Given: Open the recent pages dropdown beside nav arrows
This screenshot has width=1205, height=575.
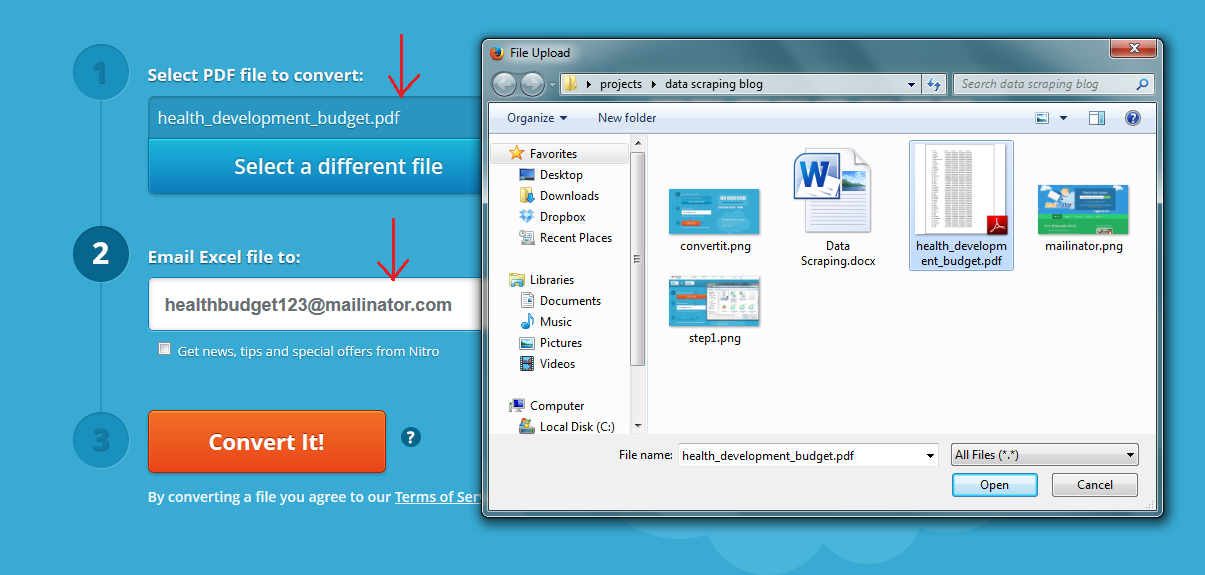Looking at the screenshot, I should point(551,85).
